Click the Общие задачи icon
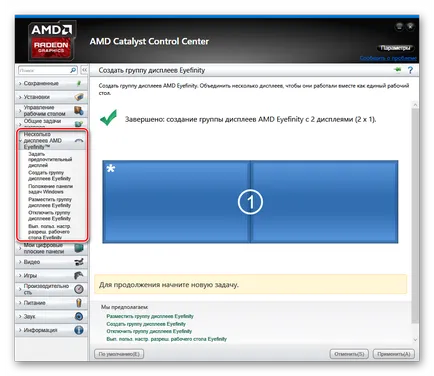The width and height of the screenshot is (434, 376). tap(79, 123)
